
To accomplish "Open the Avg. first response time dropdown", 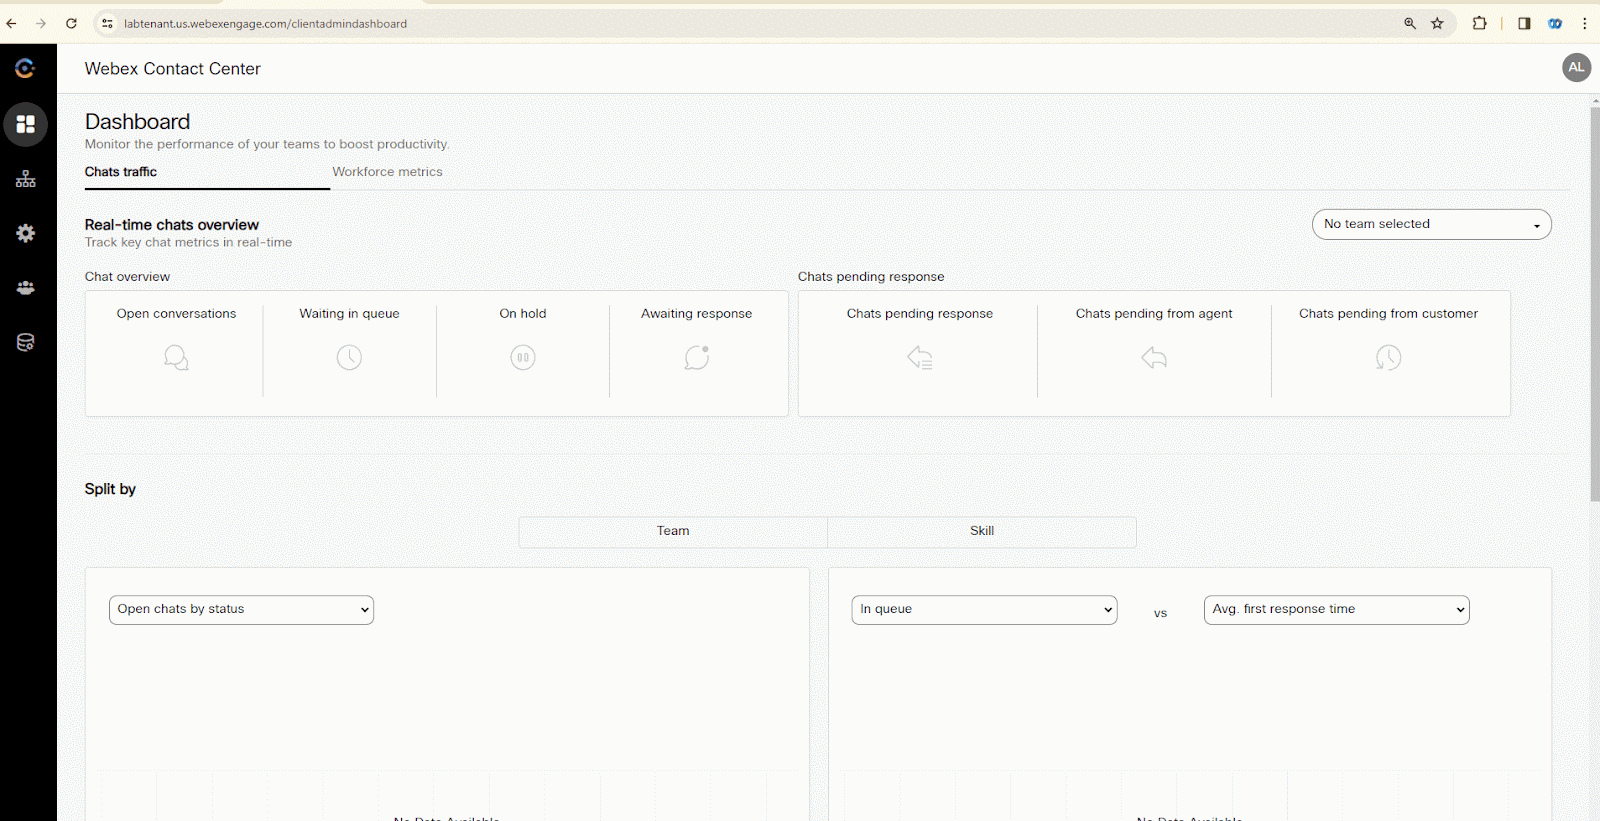I will (1336, 609).
